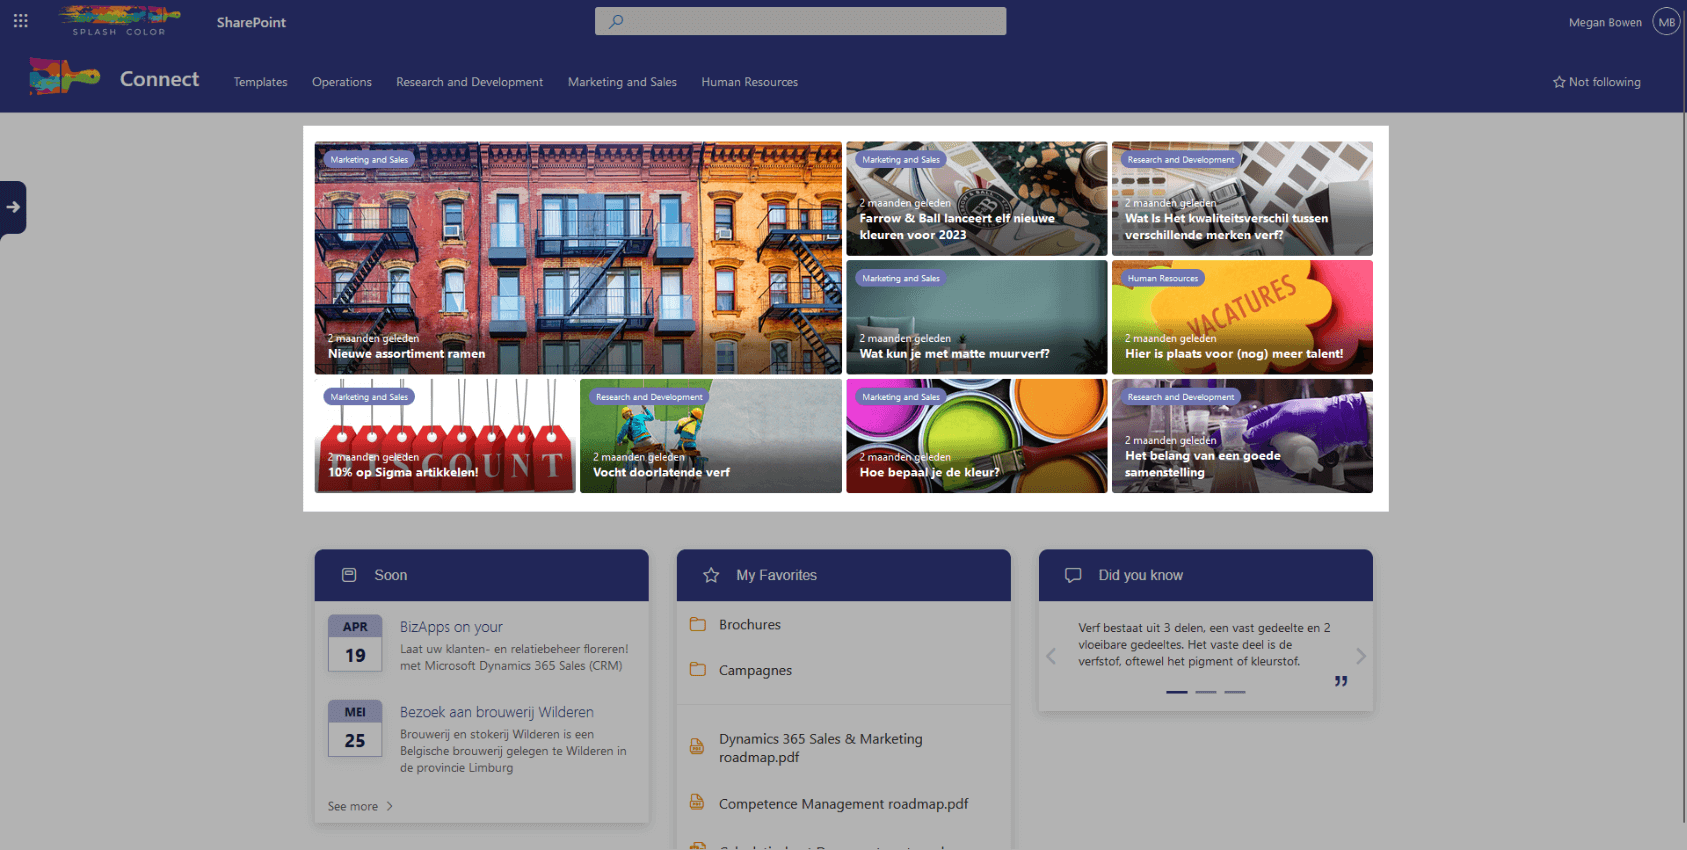Click Brouwerij en stokerij Wilderen description
Screen dimensions: 1687x850
click(513, 751)
